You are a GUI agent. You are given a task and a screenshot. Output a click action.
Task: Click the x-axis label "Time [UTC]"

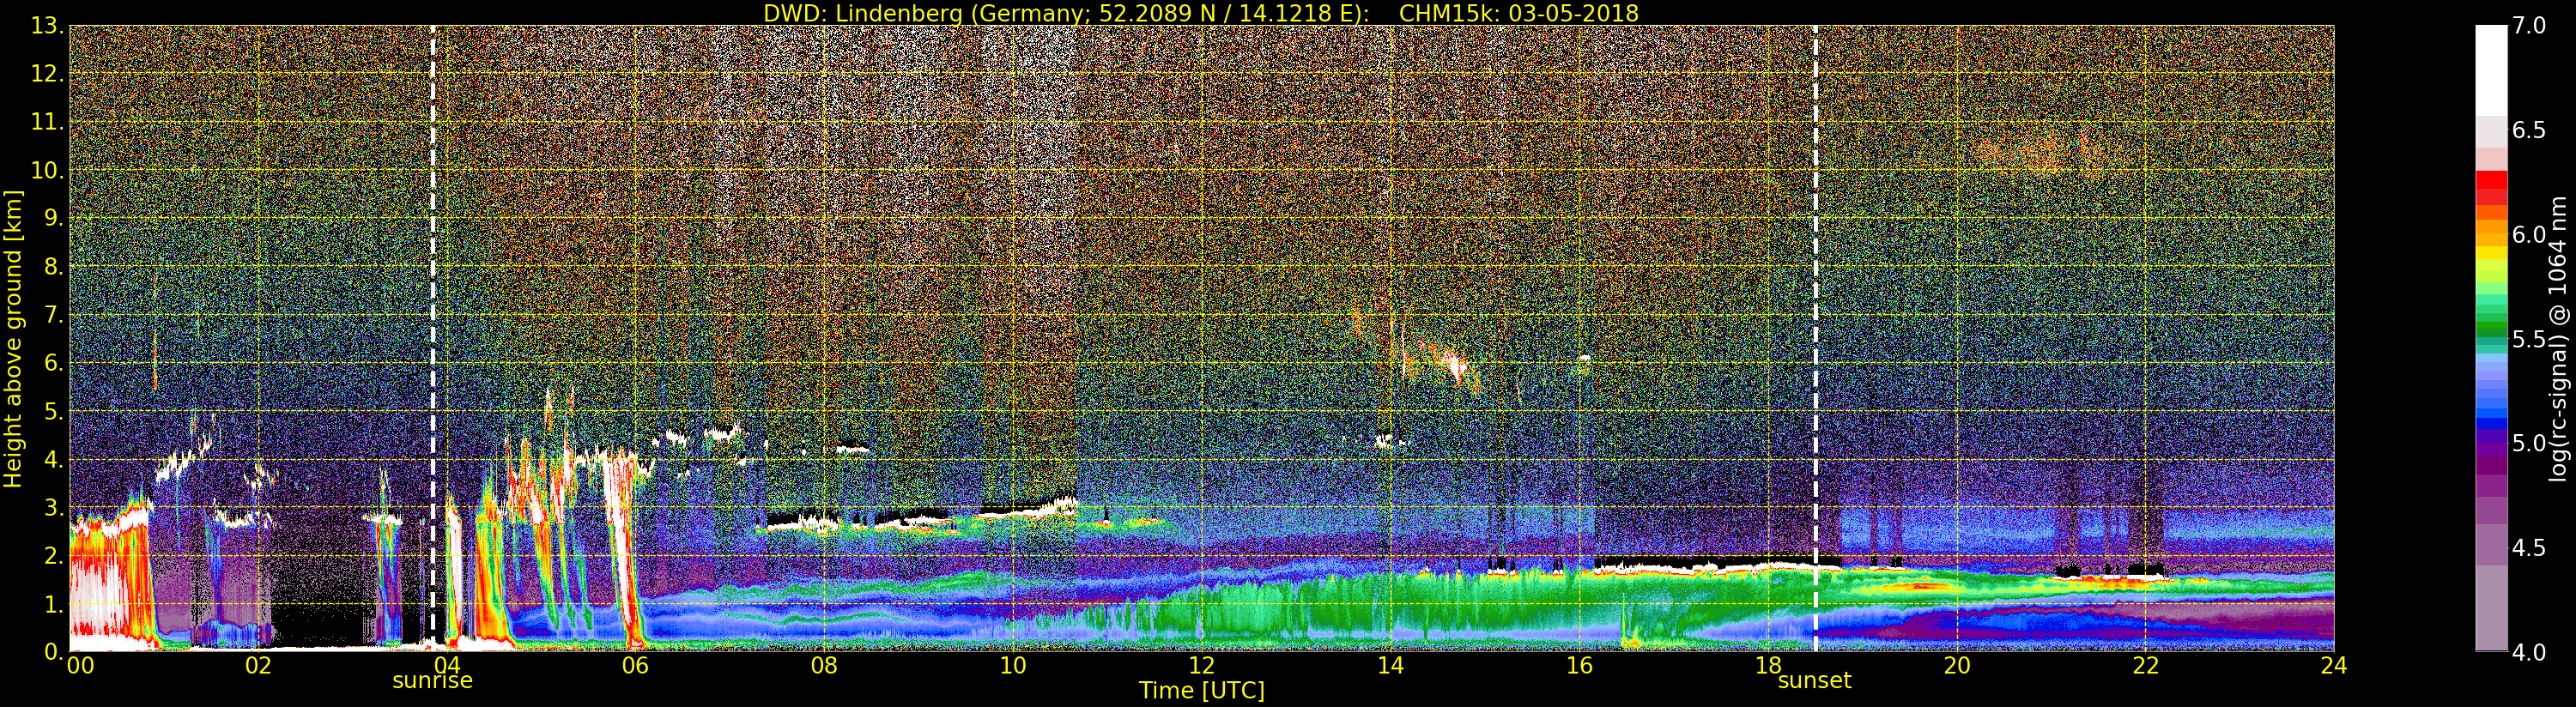(x=1202, y=690)
